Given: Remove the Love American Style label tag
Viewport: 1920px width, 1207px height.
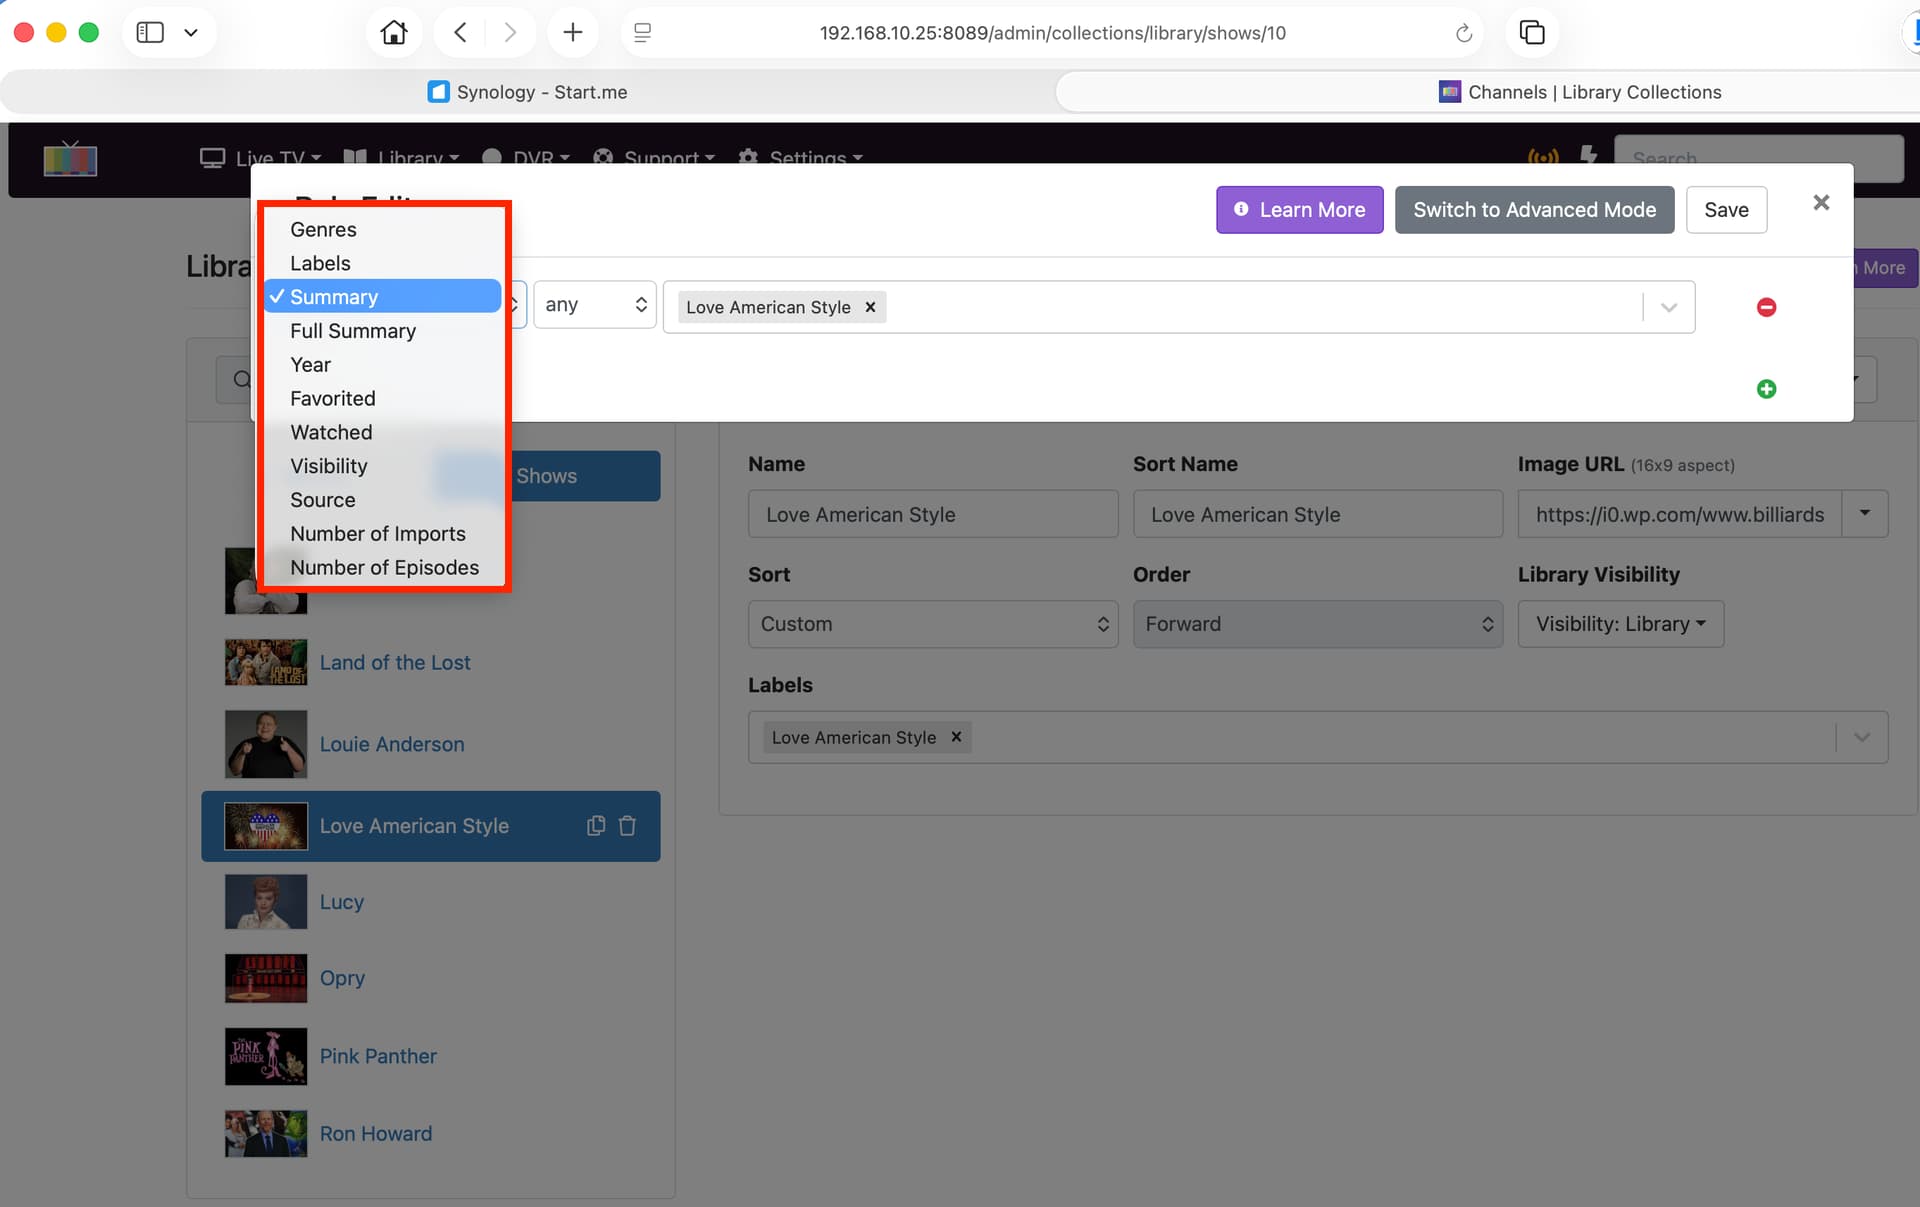Looking at the screenshot, I should tap(956, 737).
